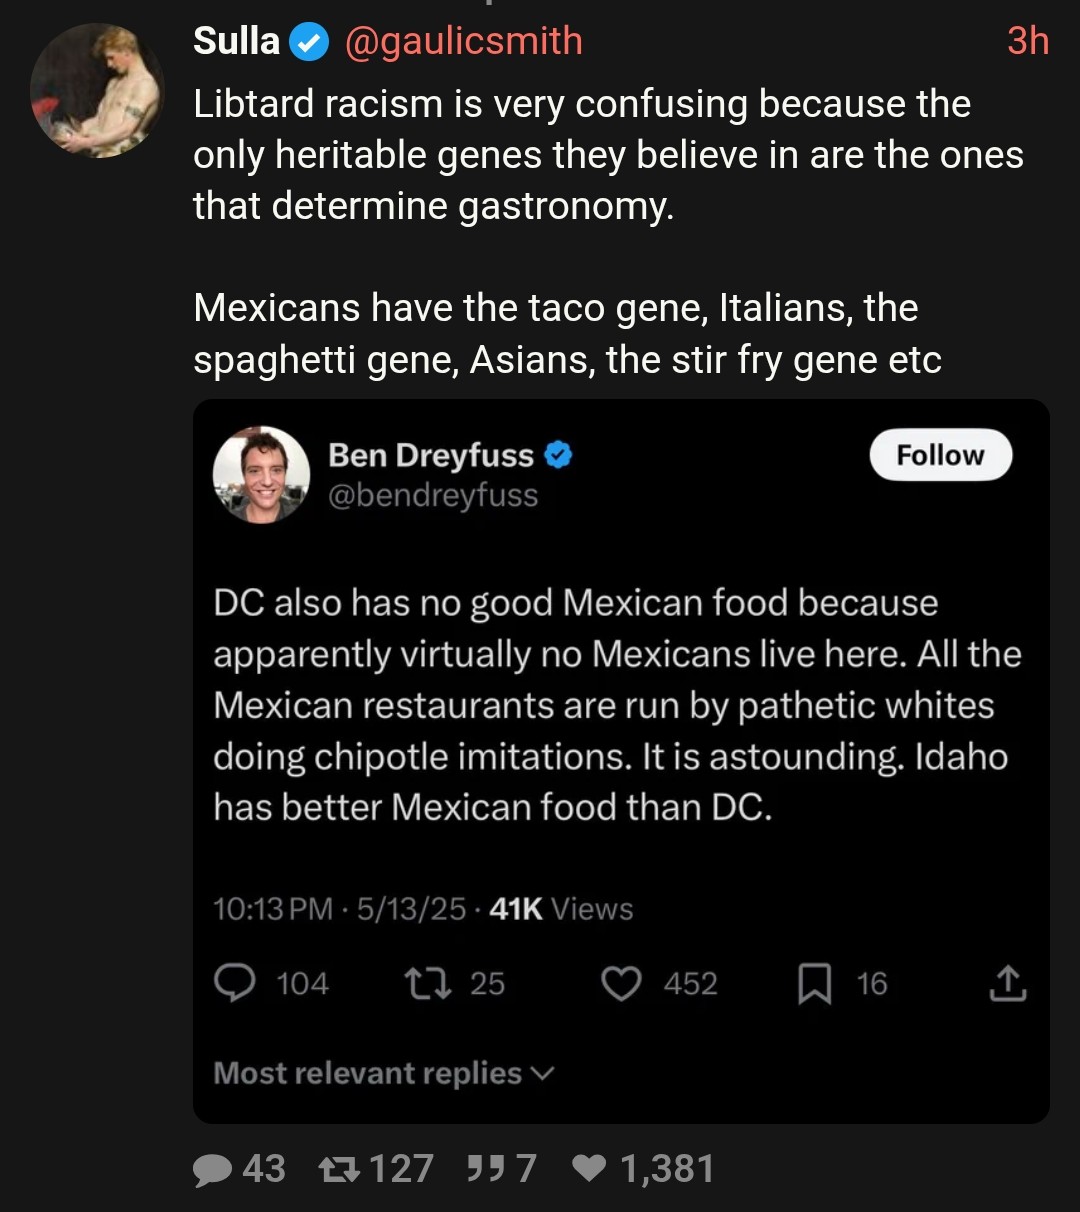
Task: Bookmark the embedded tweet
Action: 815,984
